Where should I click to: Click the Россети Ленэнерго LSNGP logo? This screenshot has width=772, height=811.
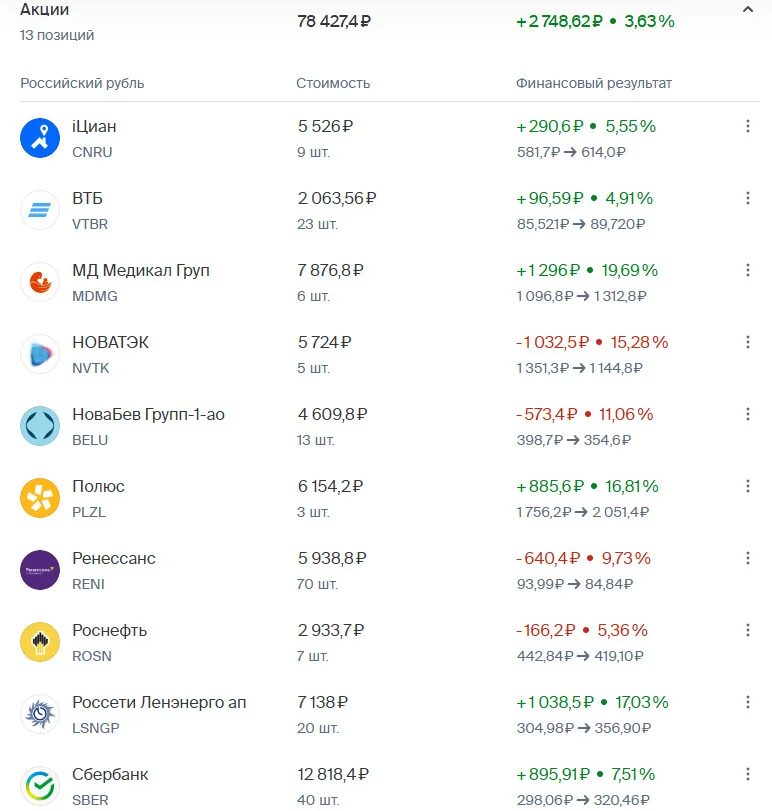(40, 714)
